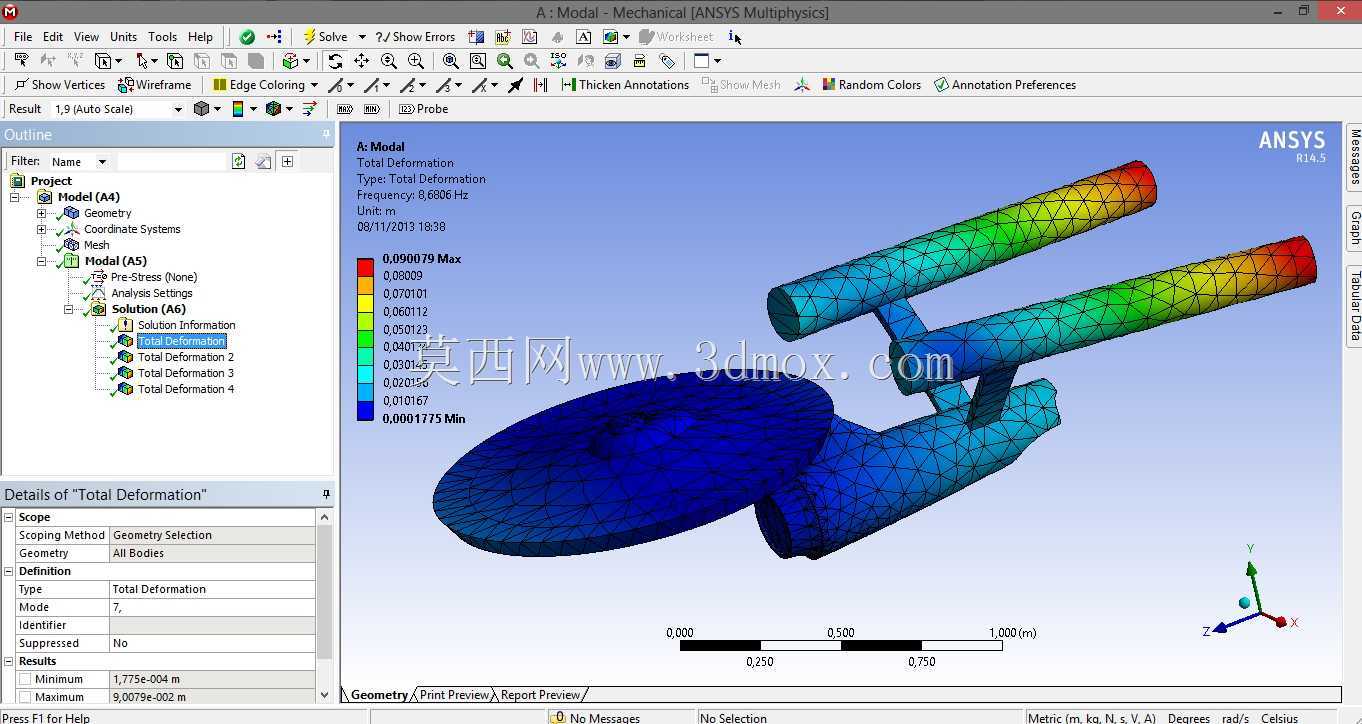This screenshot has width=1362, height=724.
Task: Collapse the Solution (A6) tree node
Action: click(x=68, y=309)
